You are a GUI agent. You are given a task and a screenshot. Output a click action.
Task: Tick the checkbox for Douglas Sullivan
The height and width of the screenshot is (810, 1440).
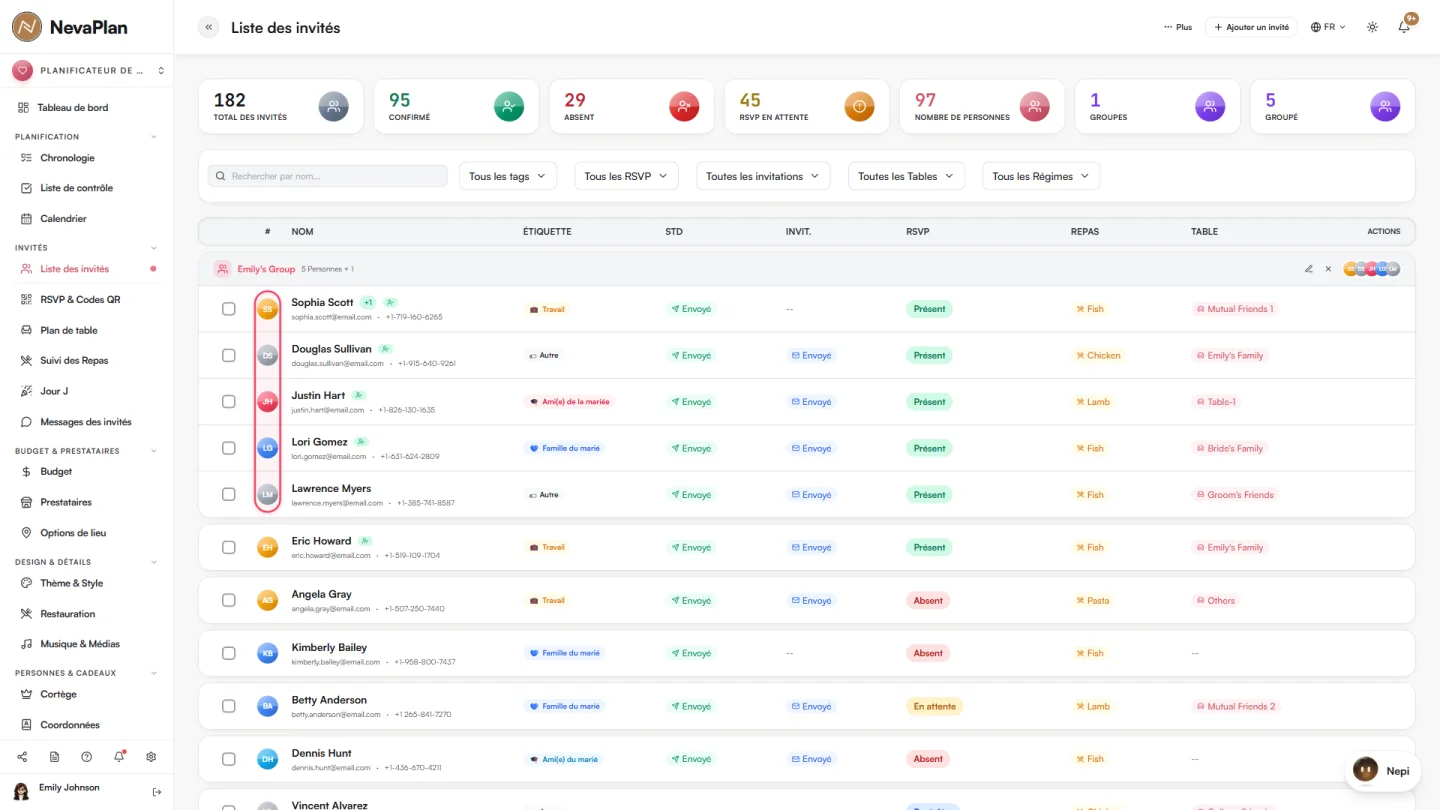[x=229, y=355]
